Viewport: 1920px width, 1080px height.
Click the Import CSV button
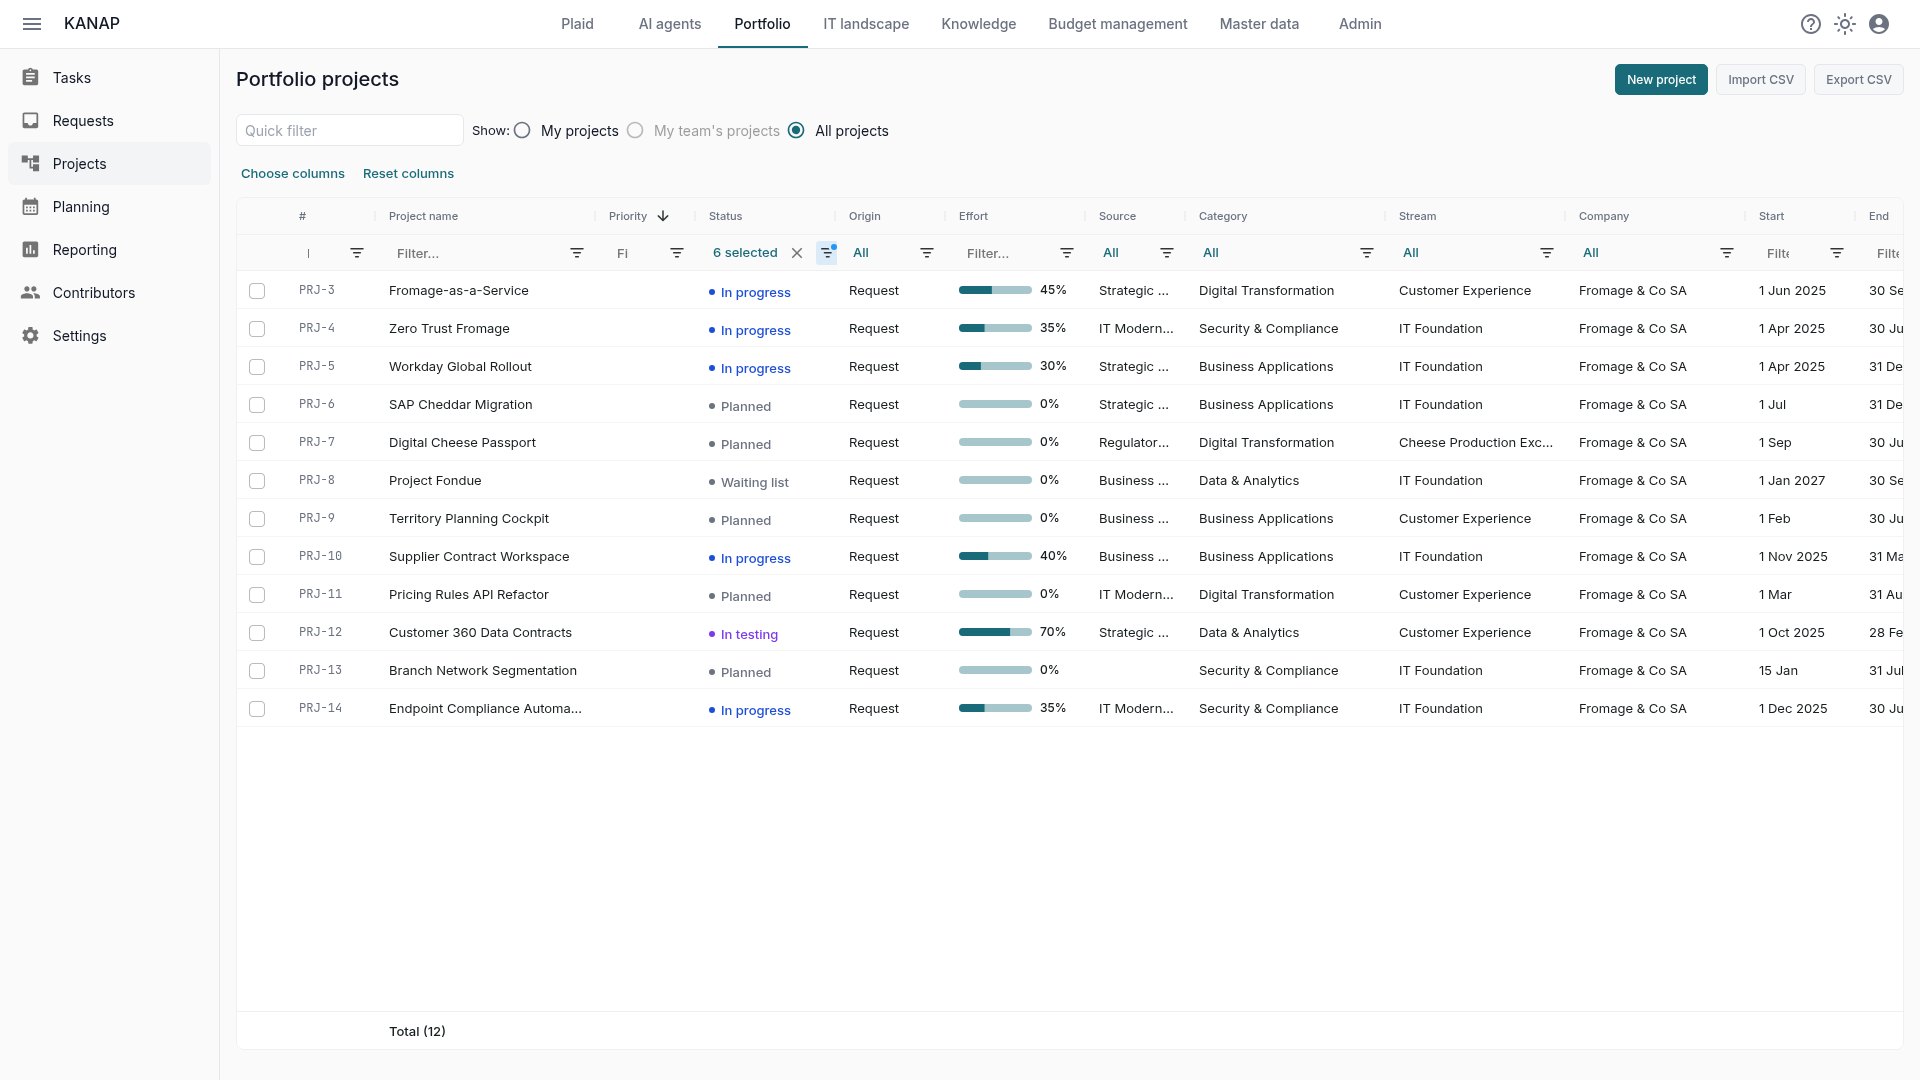[x=1761, y=79]
